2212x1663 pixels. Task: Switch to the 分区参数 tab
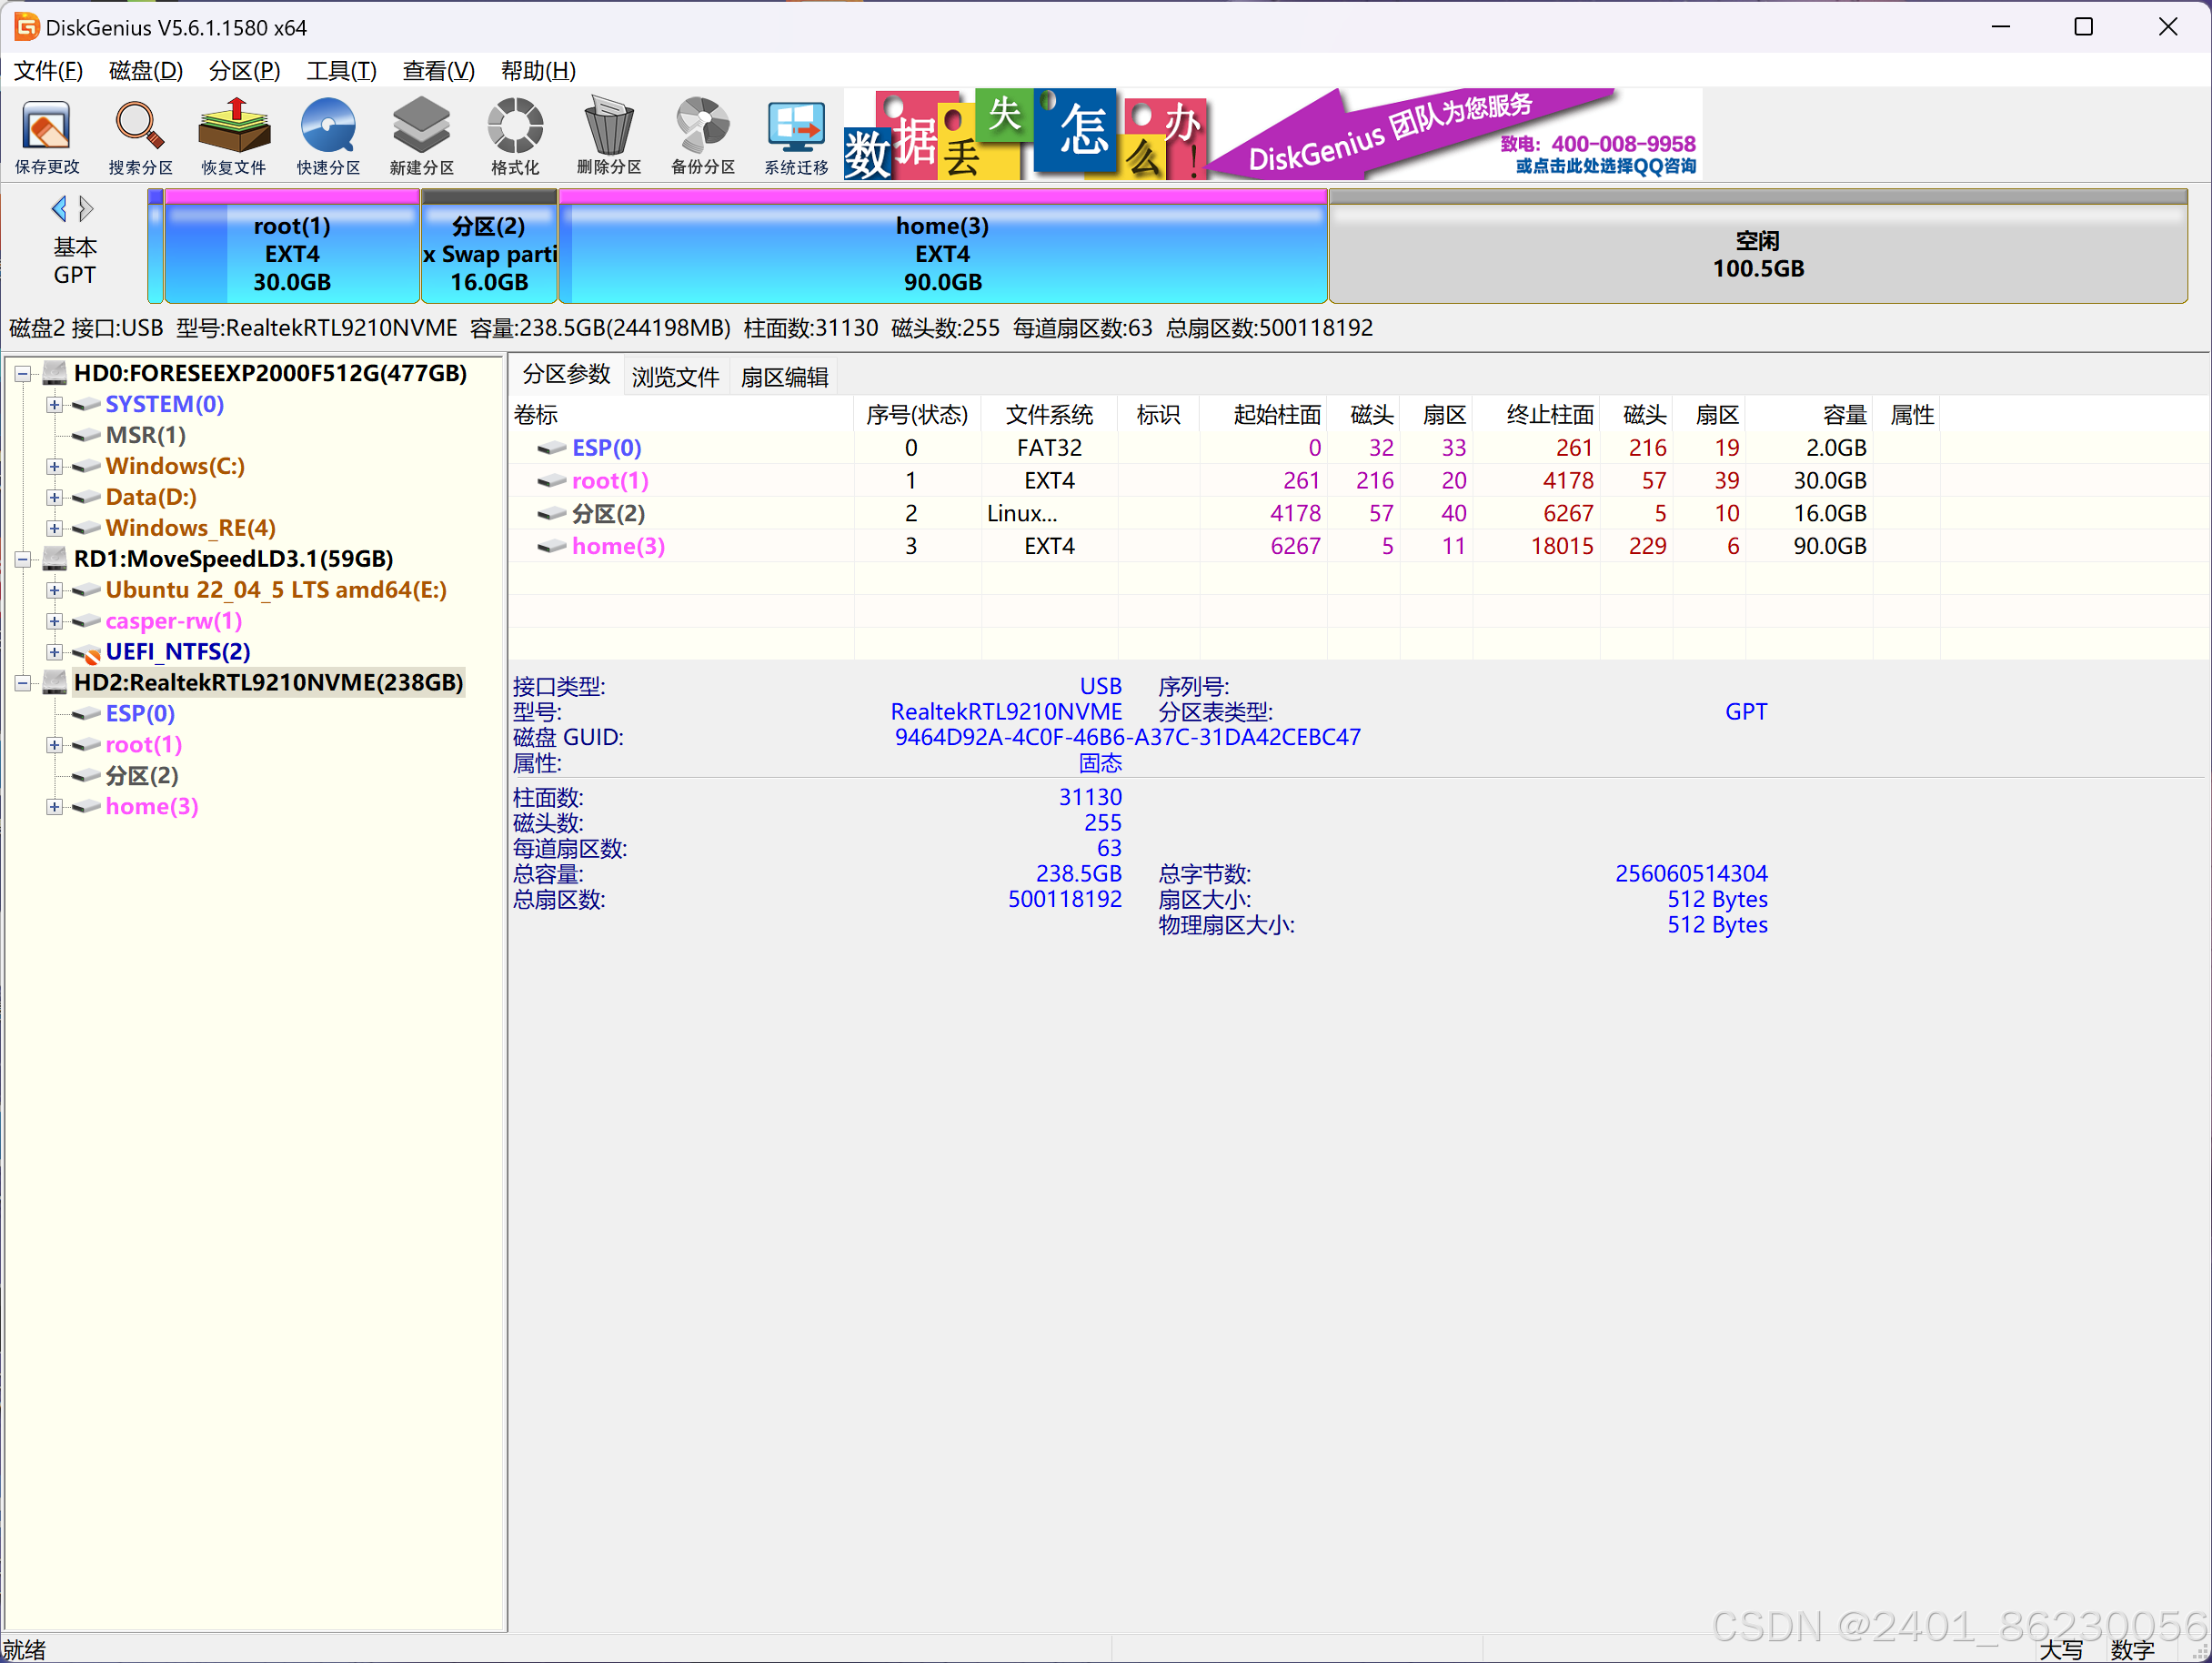click(x=566, y=375)
